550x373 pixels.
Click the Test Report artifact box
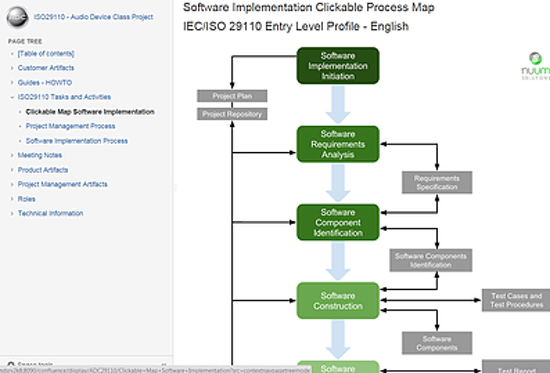click(516, 367)
